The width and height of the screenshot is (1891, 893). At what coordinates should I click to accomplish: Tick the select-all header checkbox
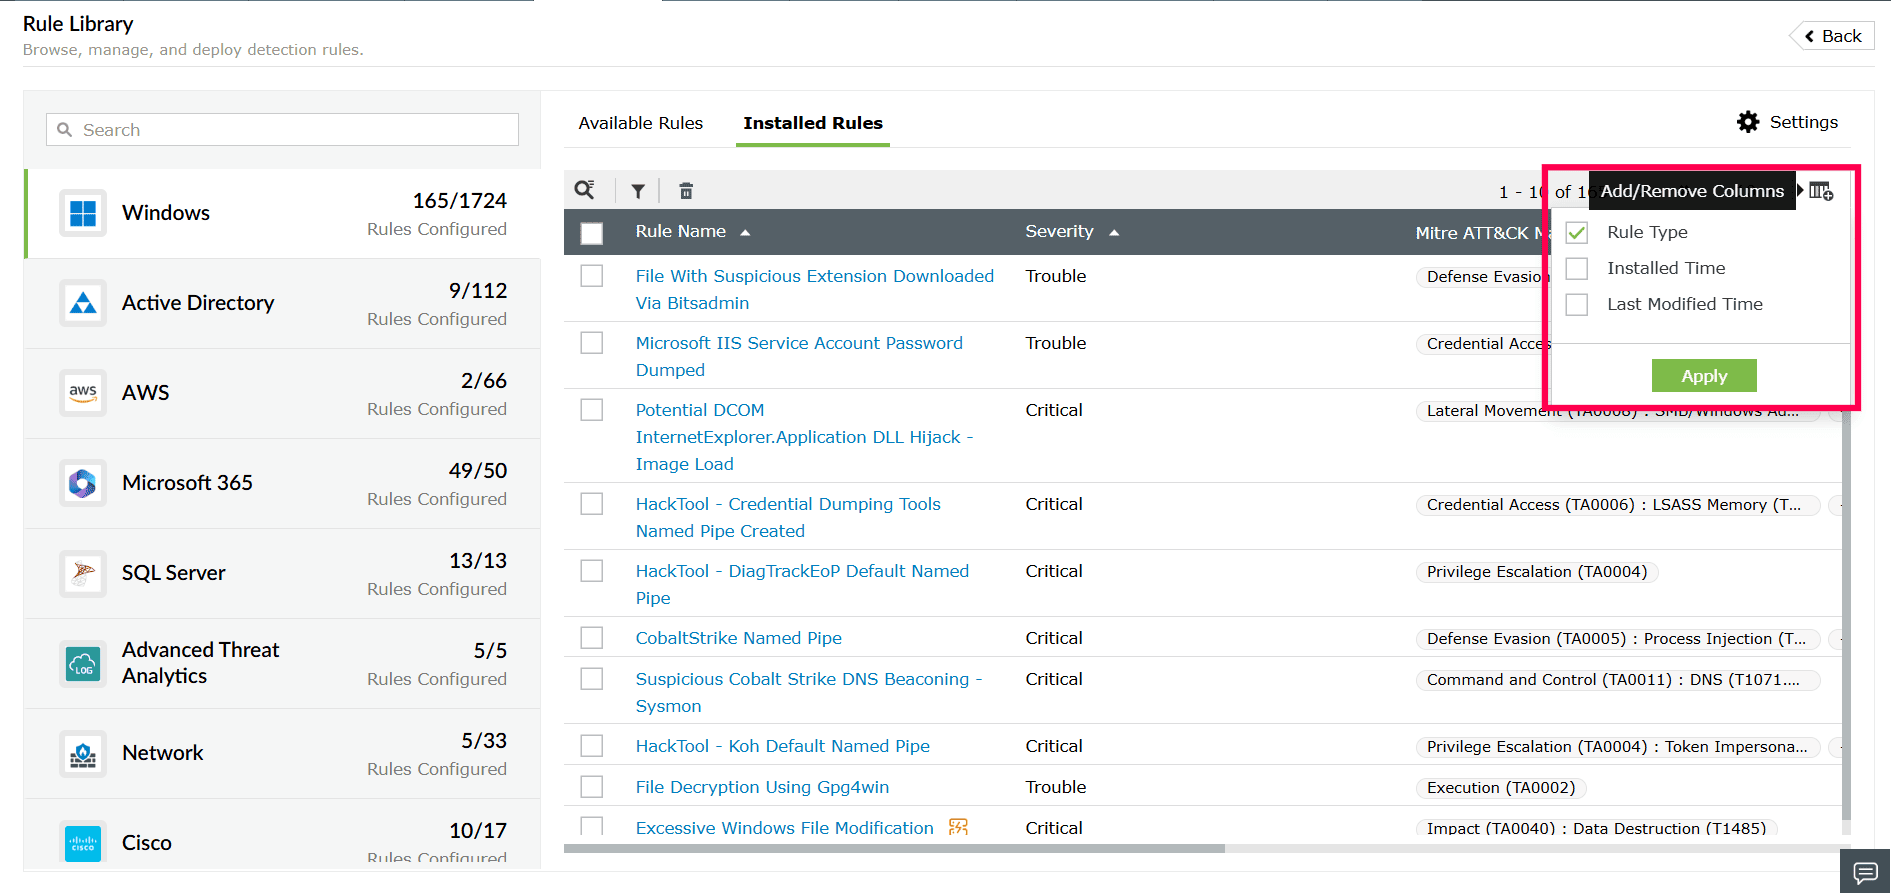click(x=592, y=233)
